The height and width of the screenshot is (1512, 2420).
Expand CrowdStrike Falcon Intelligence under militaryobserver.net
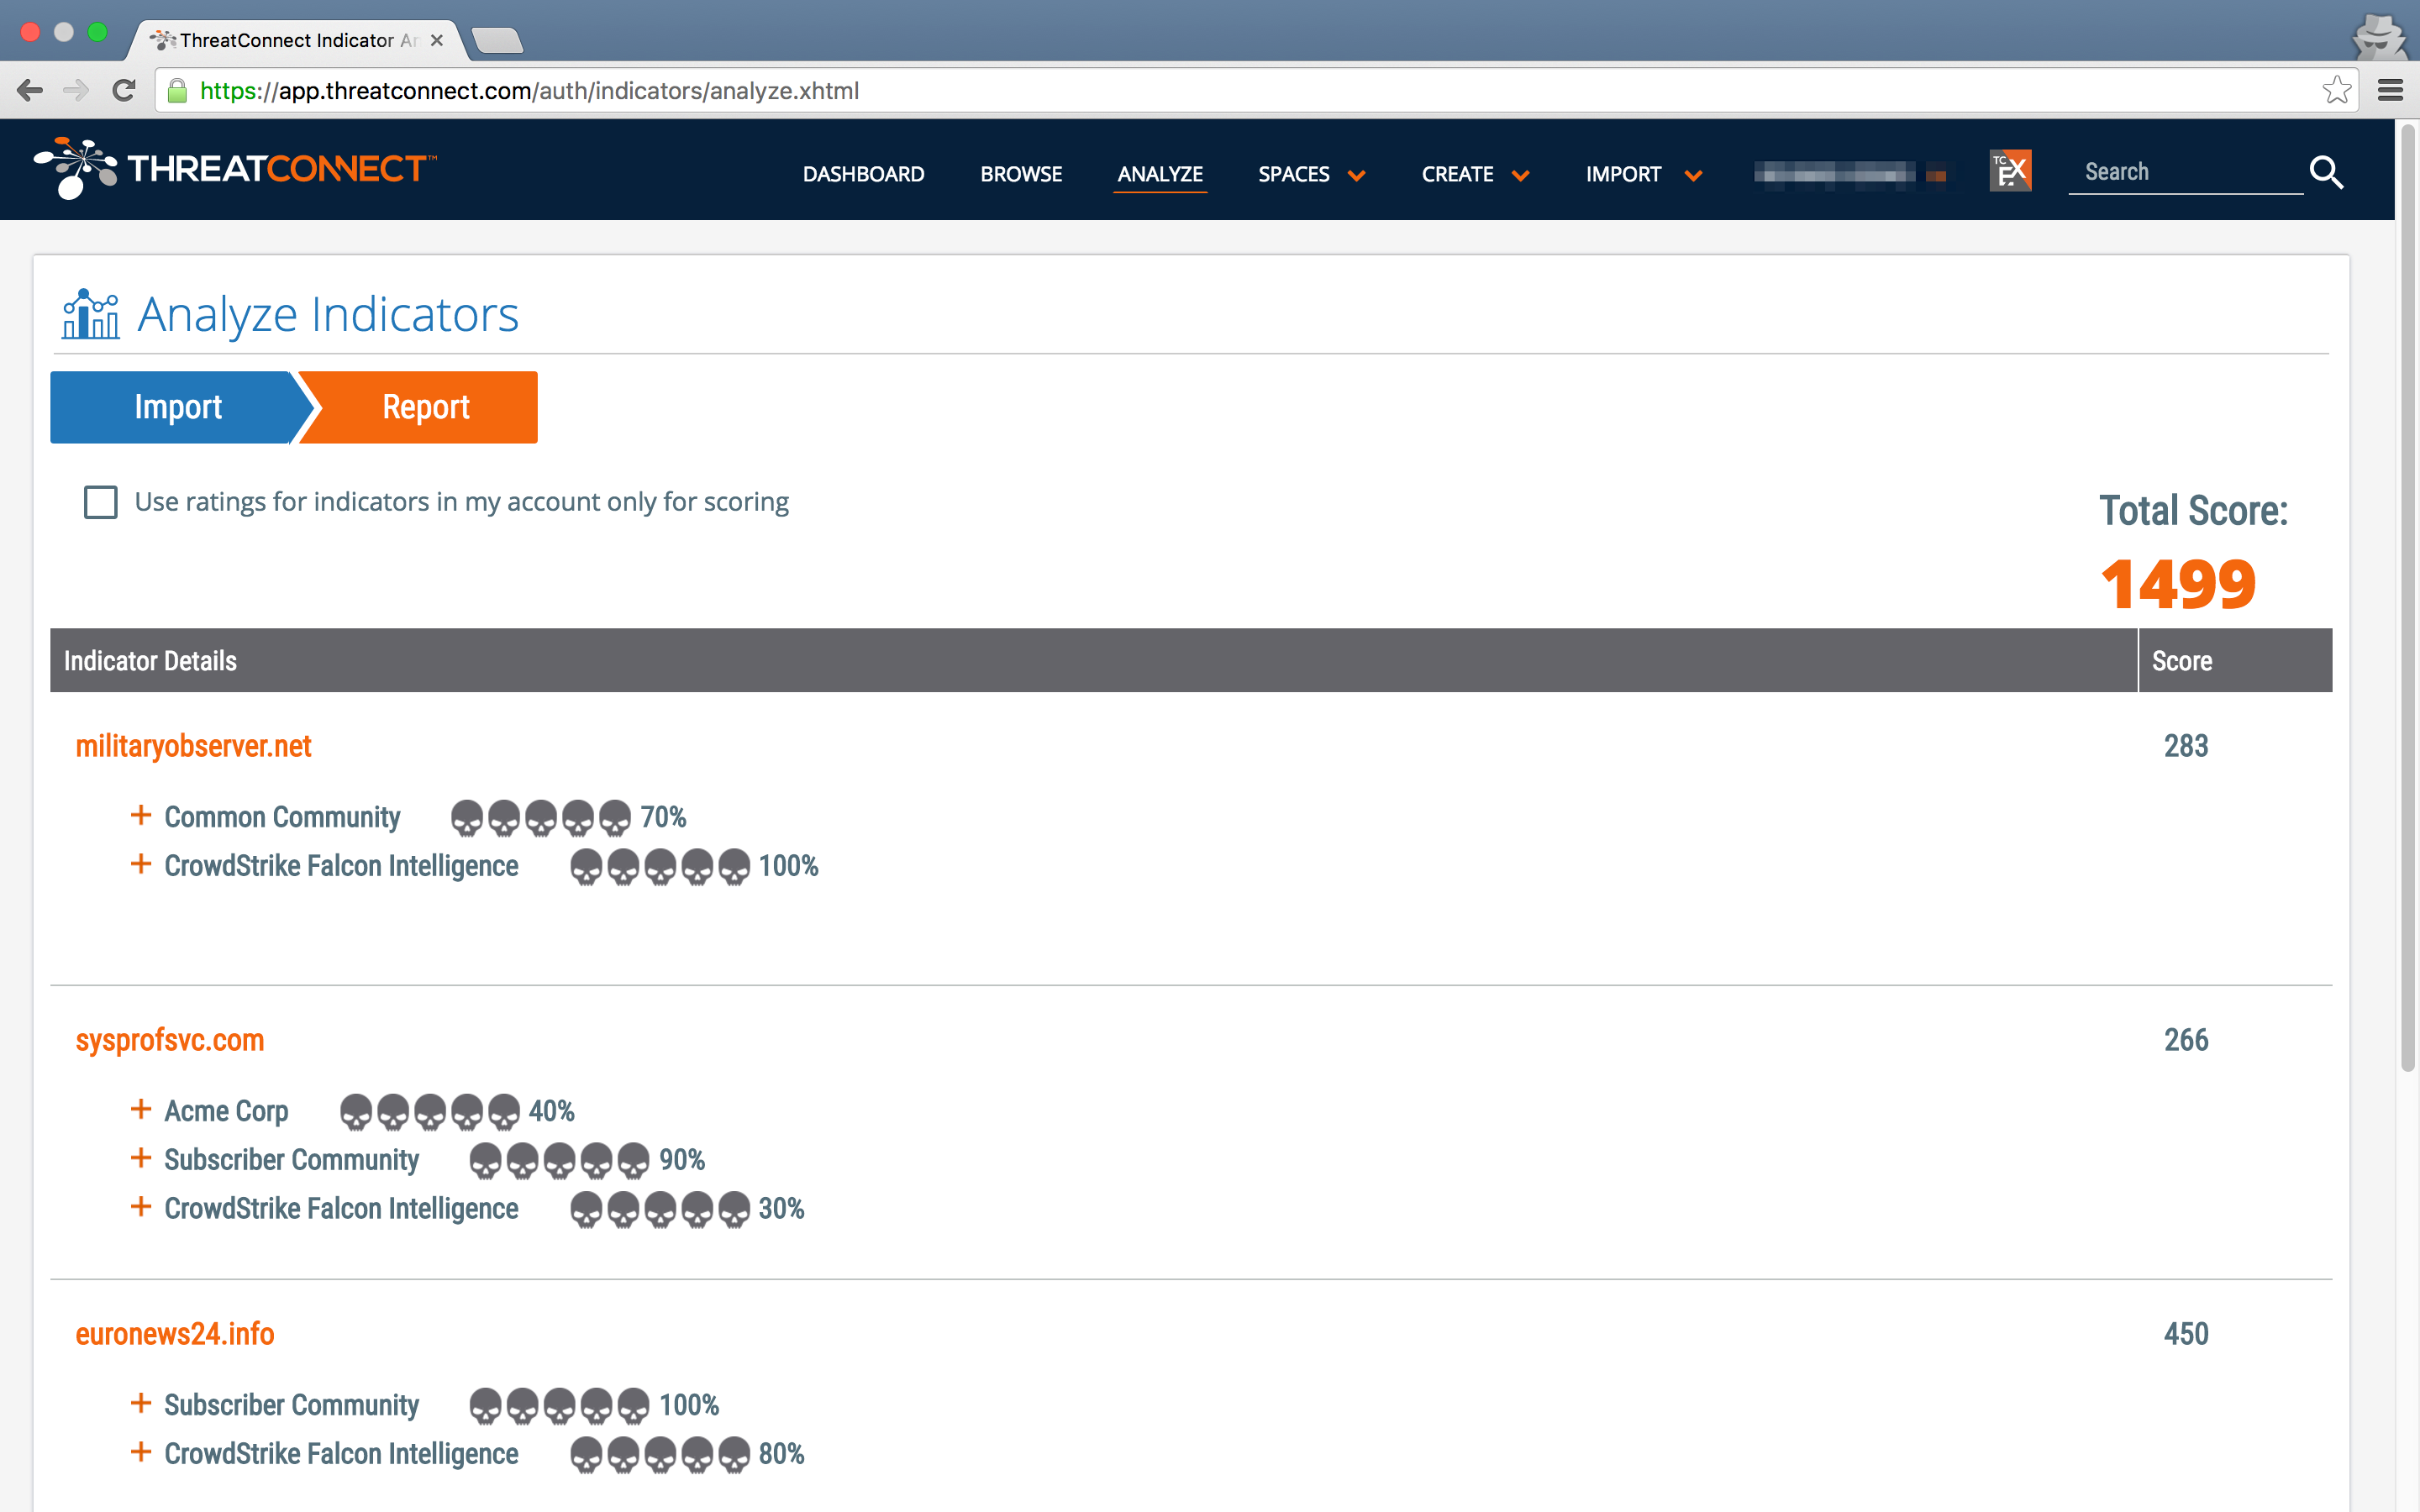pyautogui.click(x=141, y=864)
